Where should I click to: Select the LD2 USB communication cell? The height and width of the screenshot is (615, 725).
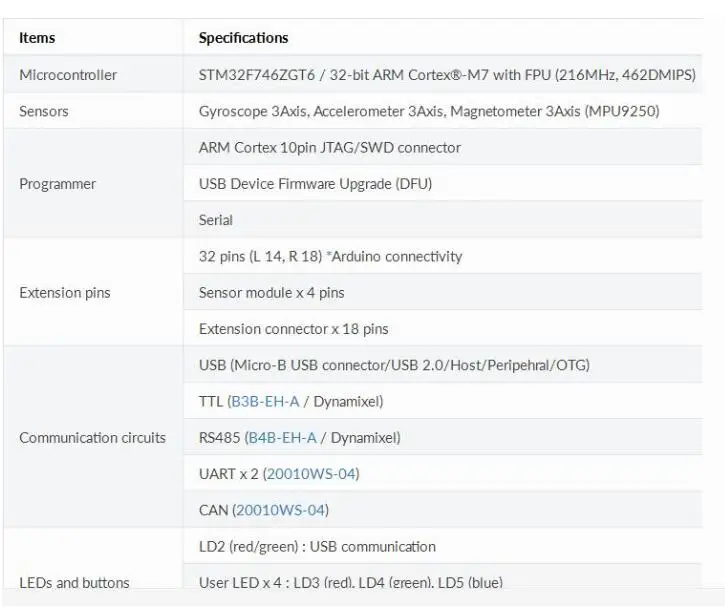tap(443, 547)
